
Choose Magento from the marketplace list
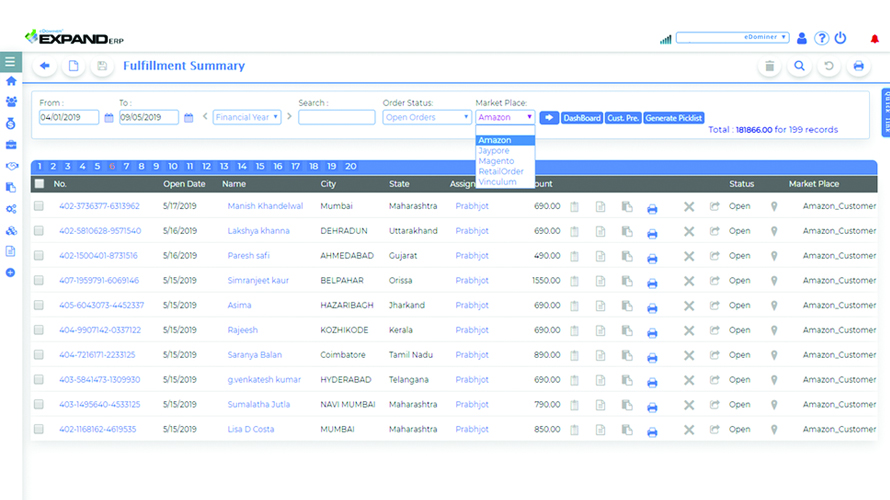pyautogui.click(x=496, y=161)
